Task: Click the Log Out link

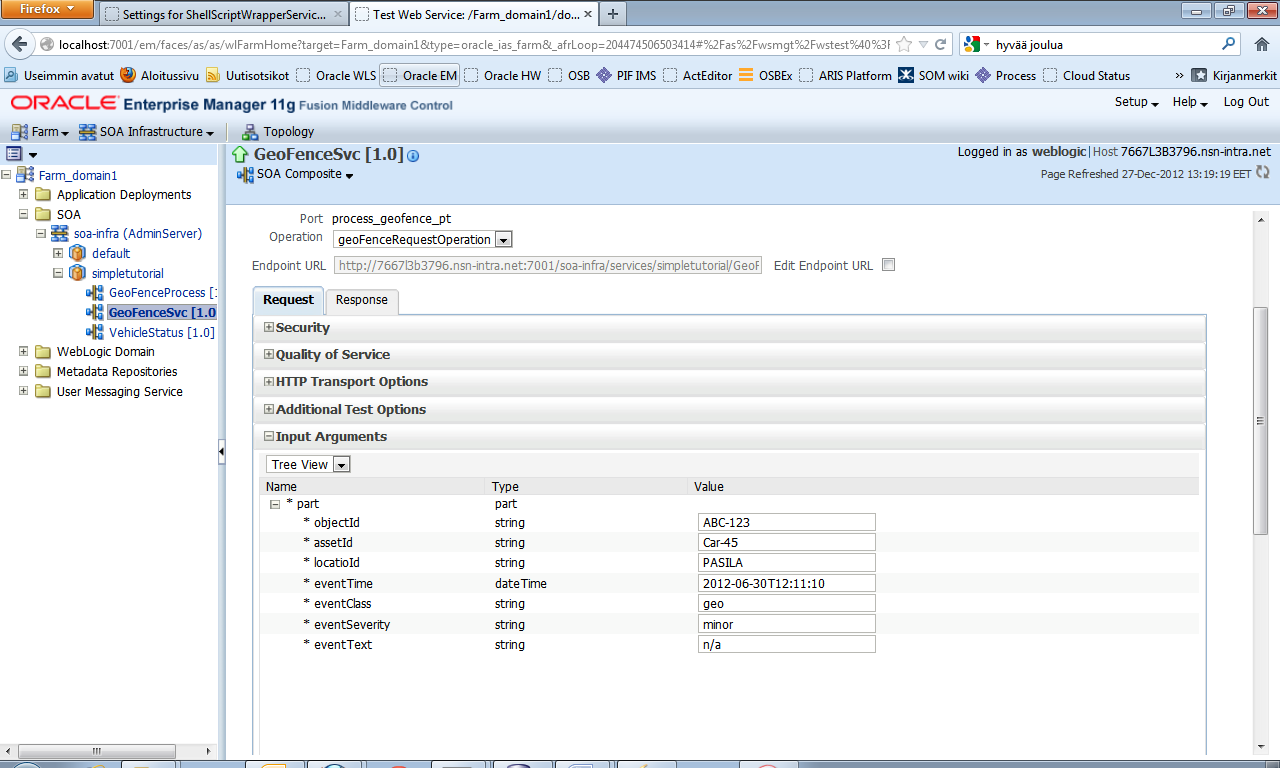Action: (1246, 102)
